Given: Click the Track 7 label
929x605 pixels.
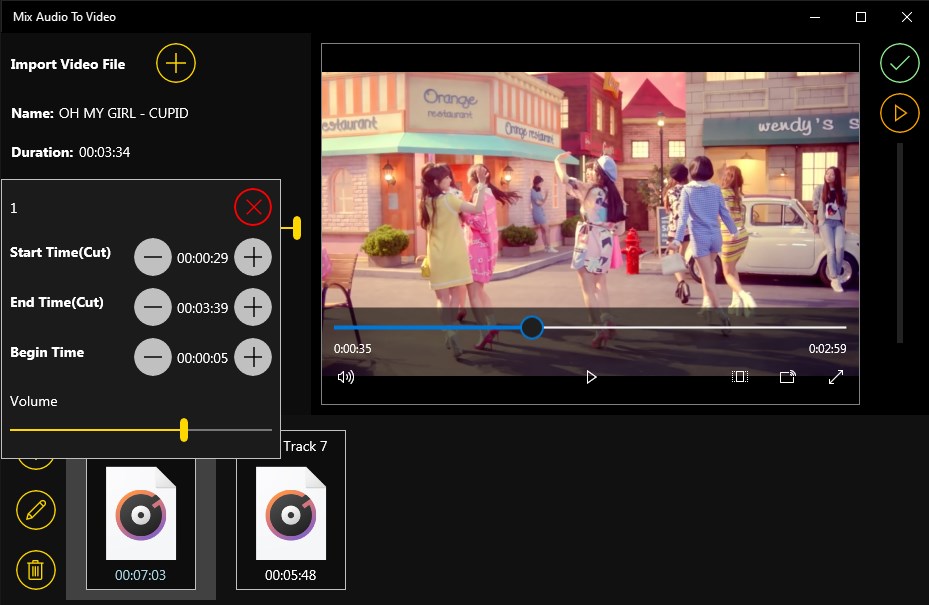Looking at the screenshot, I should click(x=305, y=446).
